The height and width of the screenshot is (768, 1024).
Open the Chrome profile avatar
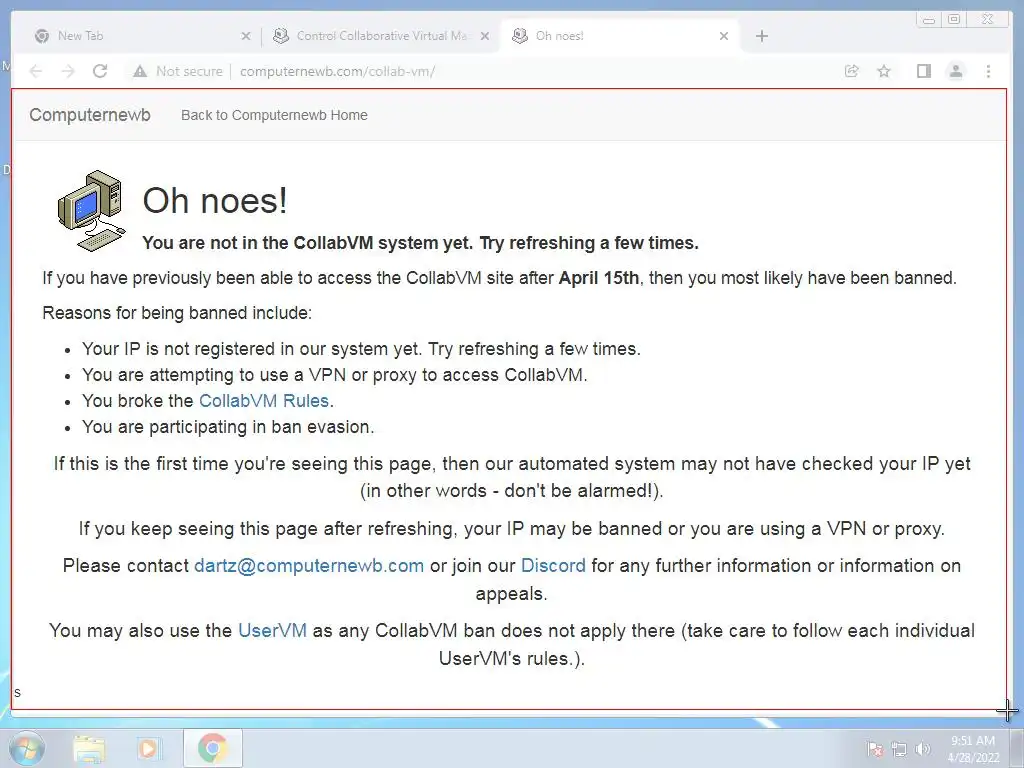click(955, 71)
